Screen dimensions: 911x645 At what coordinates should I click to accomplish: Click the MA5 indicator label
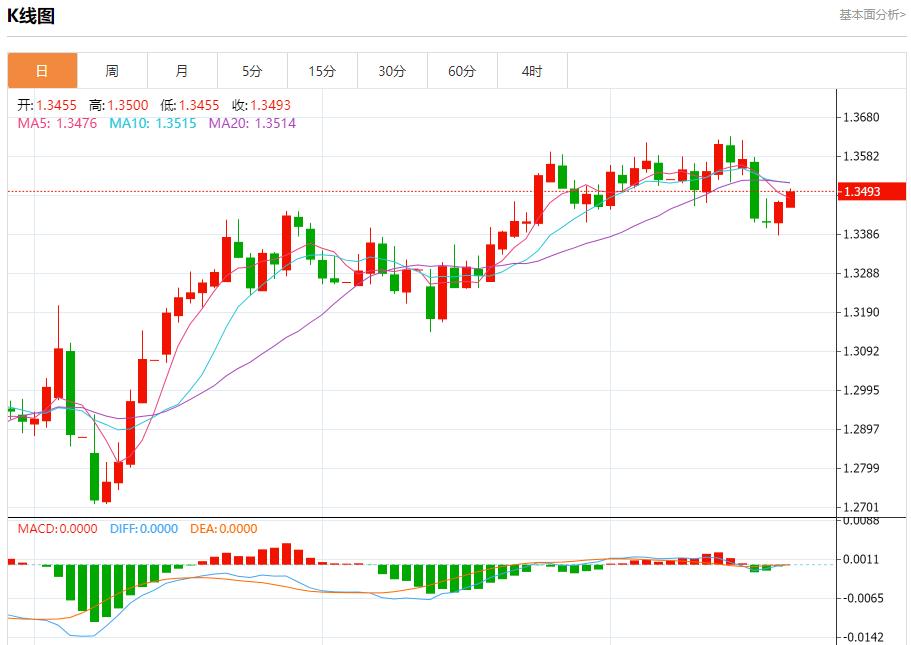[x=57, y=123]
